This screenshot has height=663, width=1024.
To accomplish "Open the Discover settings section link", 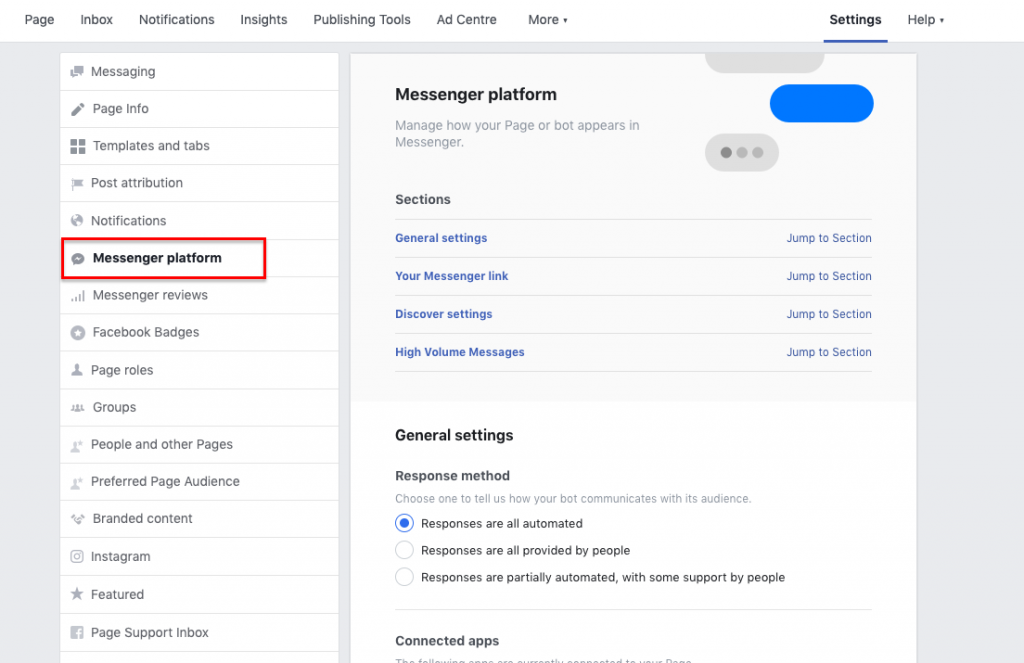I will click(443, 314).
